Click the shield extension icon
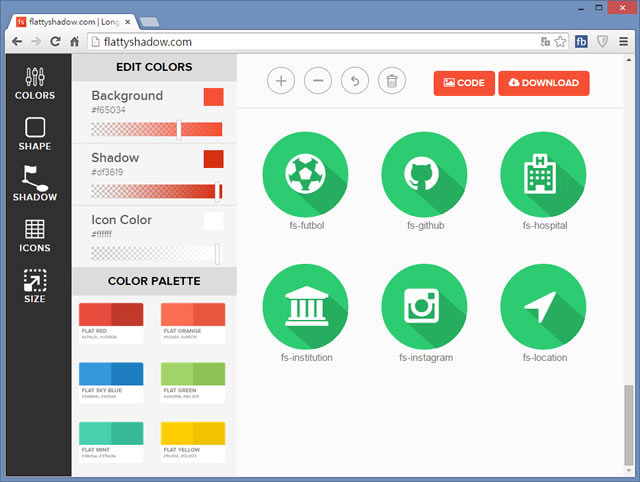Screen dimensions: 640x482 602,42
